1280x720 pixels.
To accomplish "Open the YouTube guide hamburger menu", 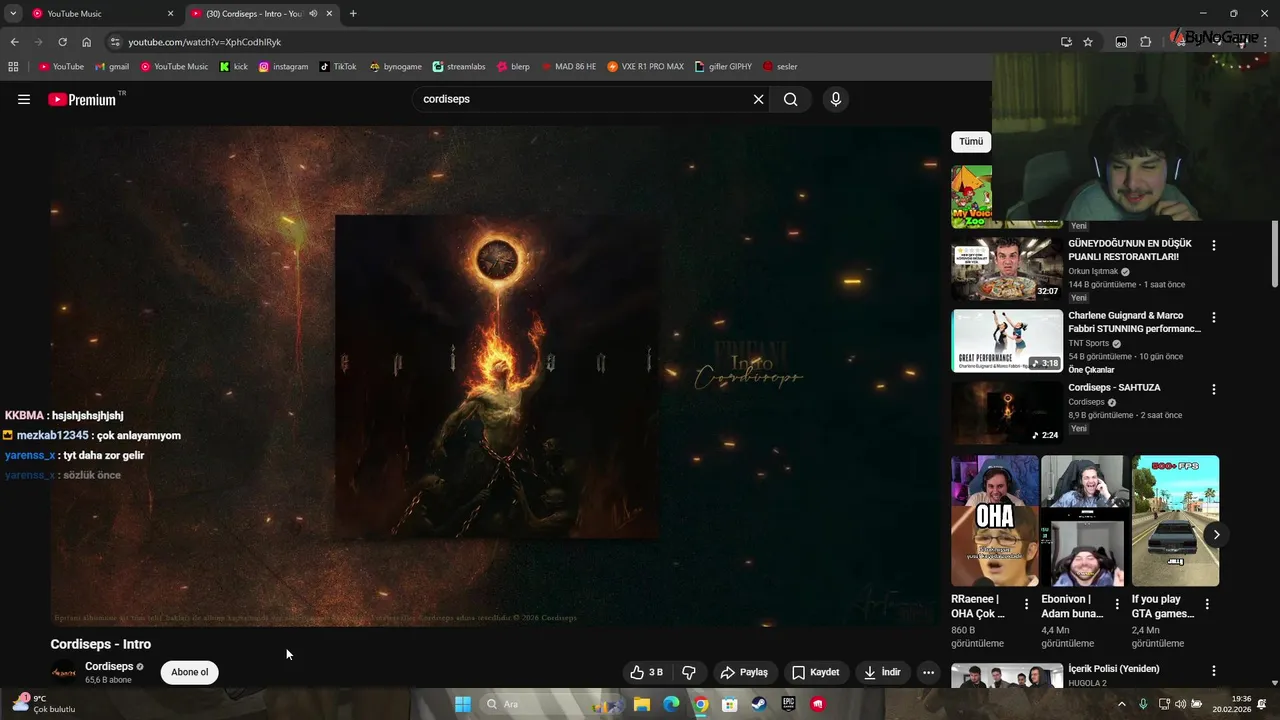I will click(24, 99).
